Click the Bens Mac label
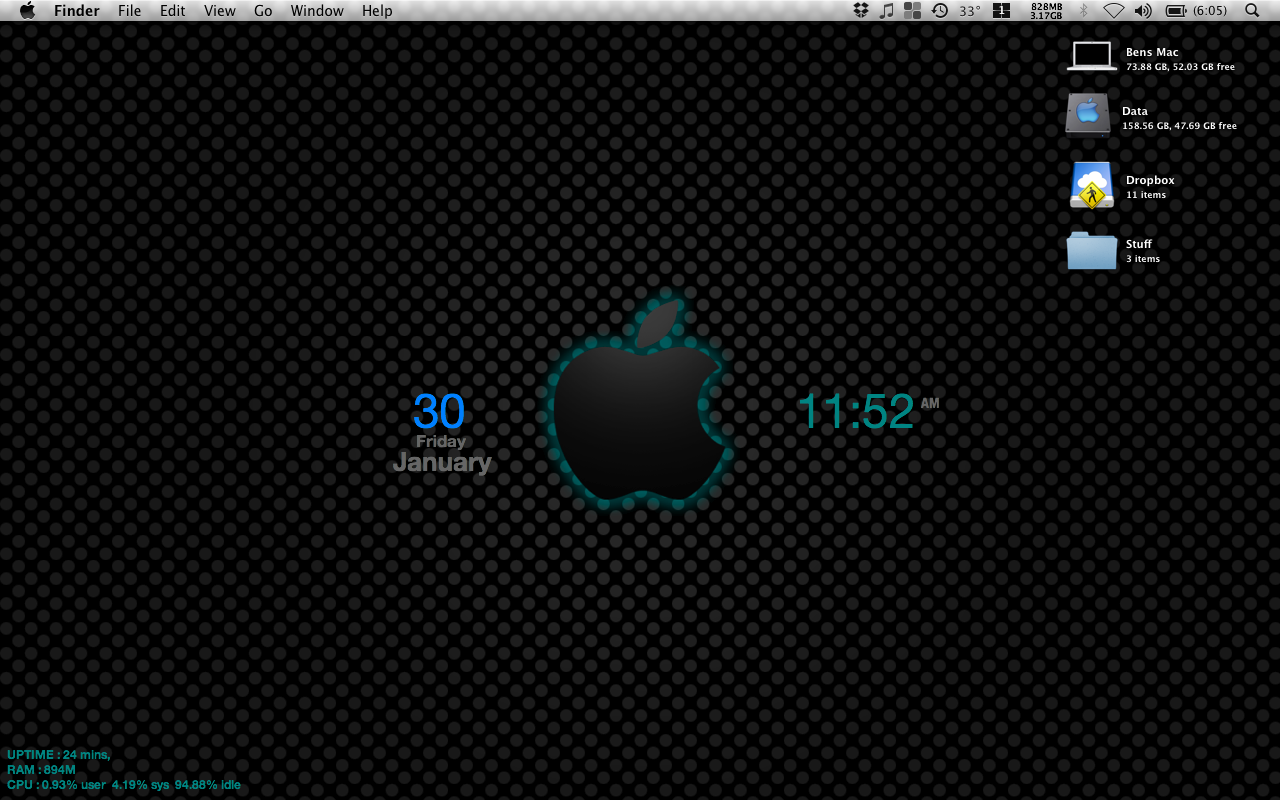 click(x=1152, y=52)
